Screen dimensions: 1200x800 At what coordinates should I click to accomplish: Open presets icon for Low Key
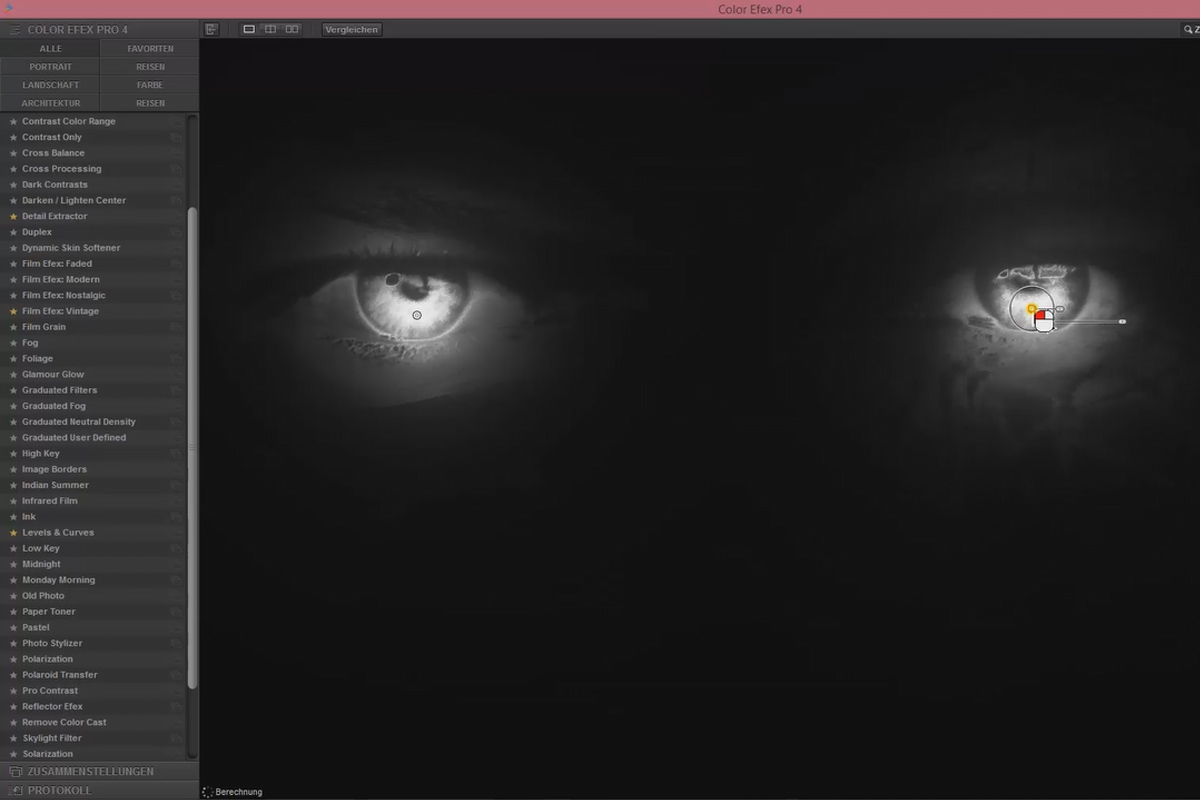click(x=176, y=548)
